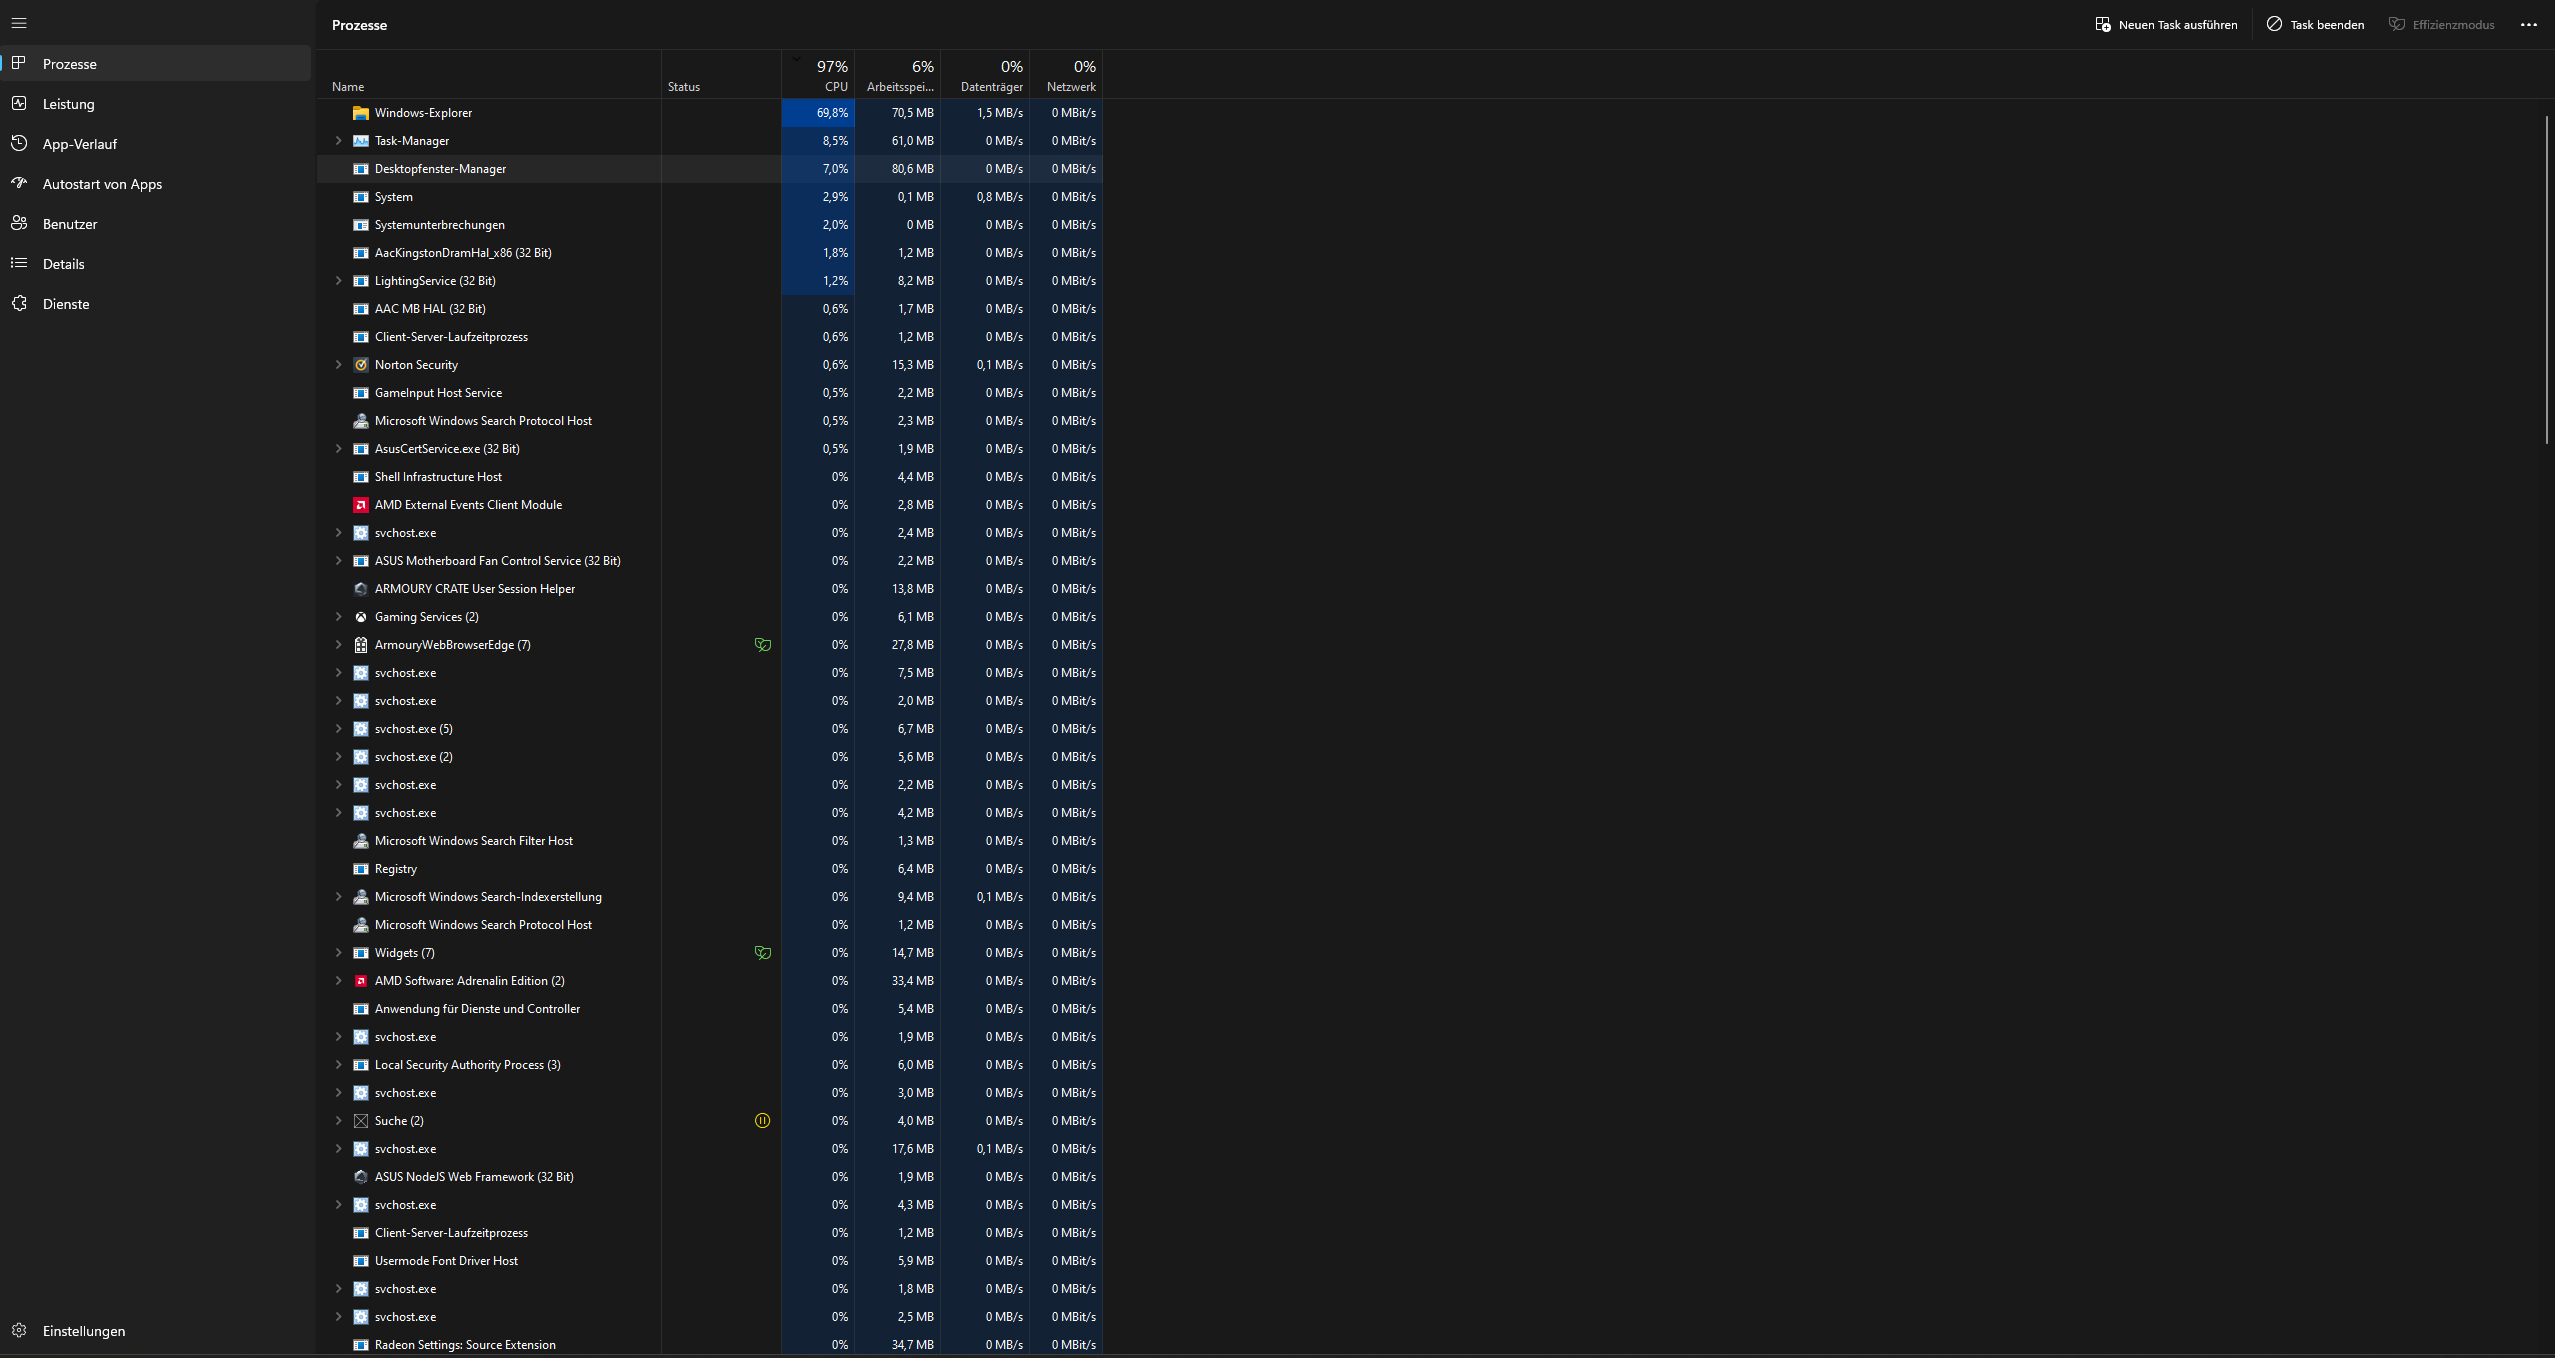Click the vertical scrollbar on right
Viewport: 2555px width, 1358px height.
2546,280
